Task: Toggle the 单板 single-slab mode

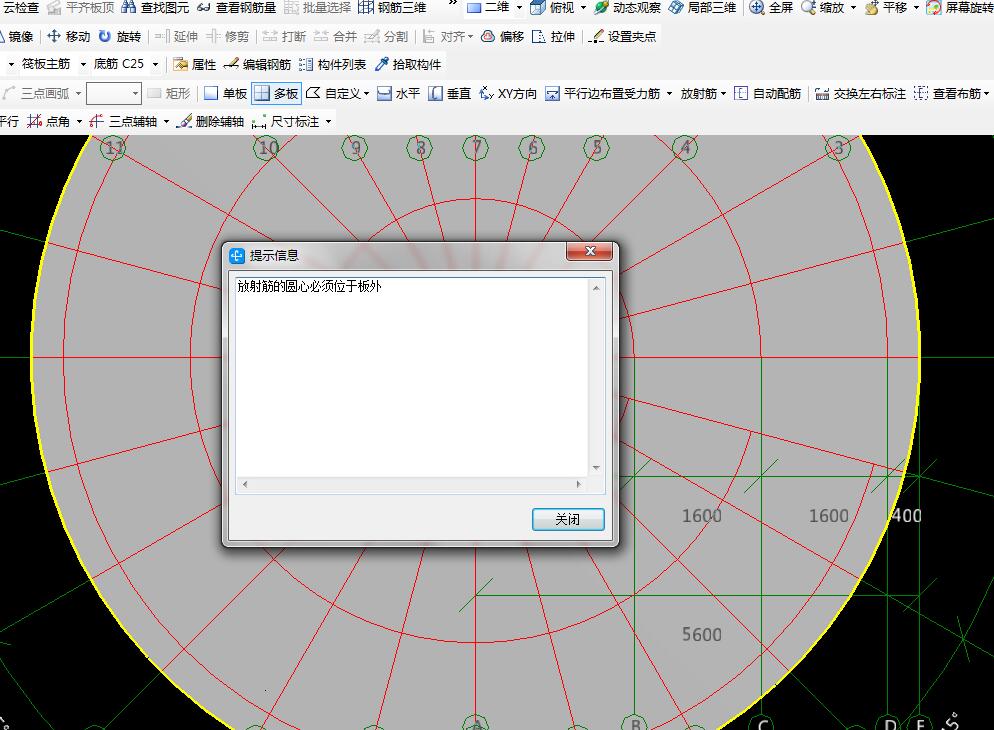Action: coord(226,93)
